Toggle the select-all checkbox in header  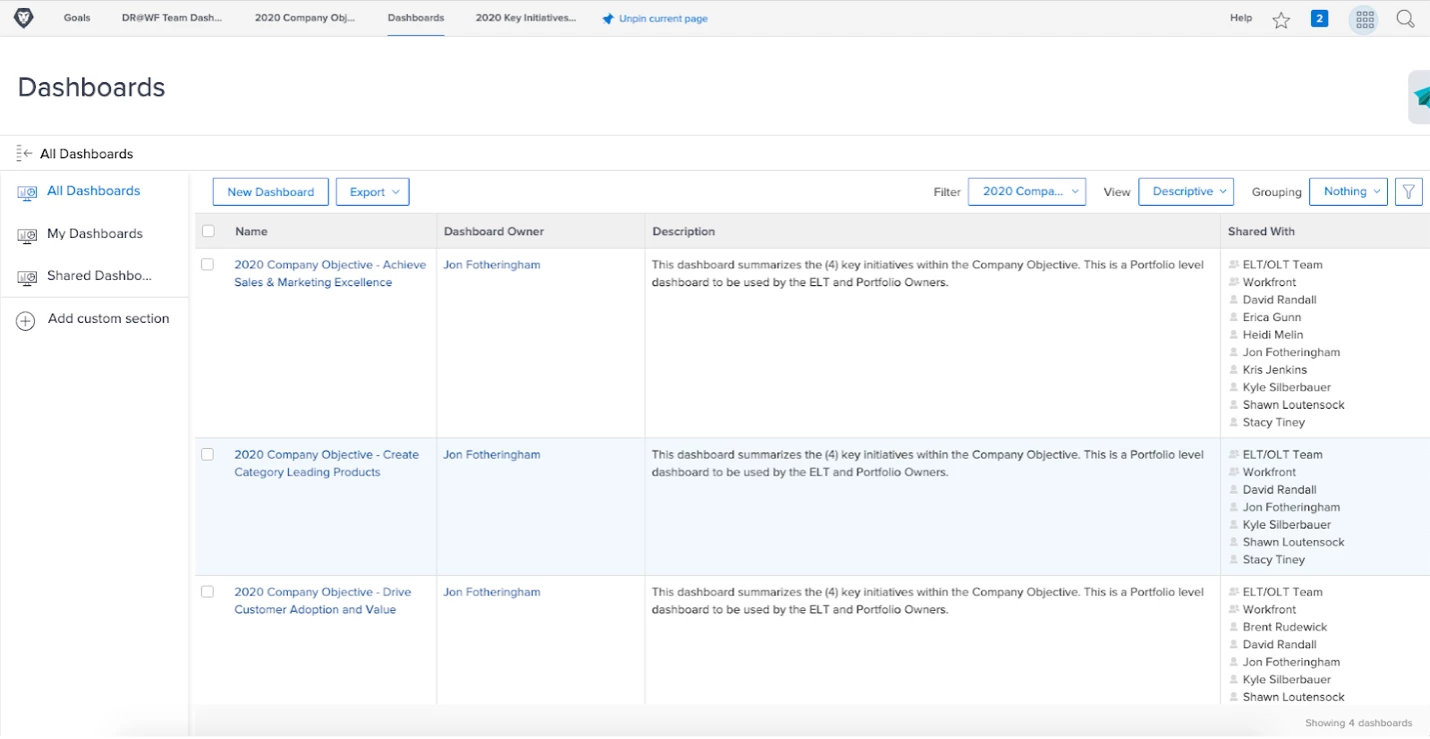208,231
